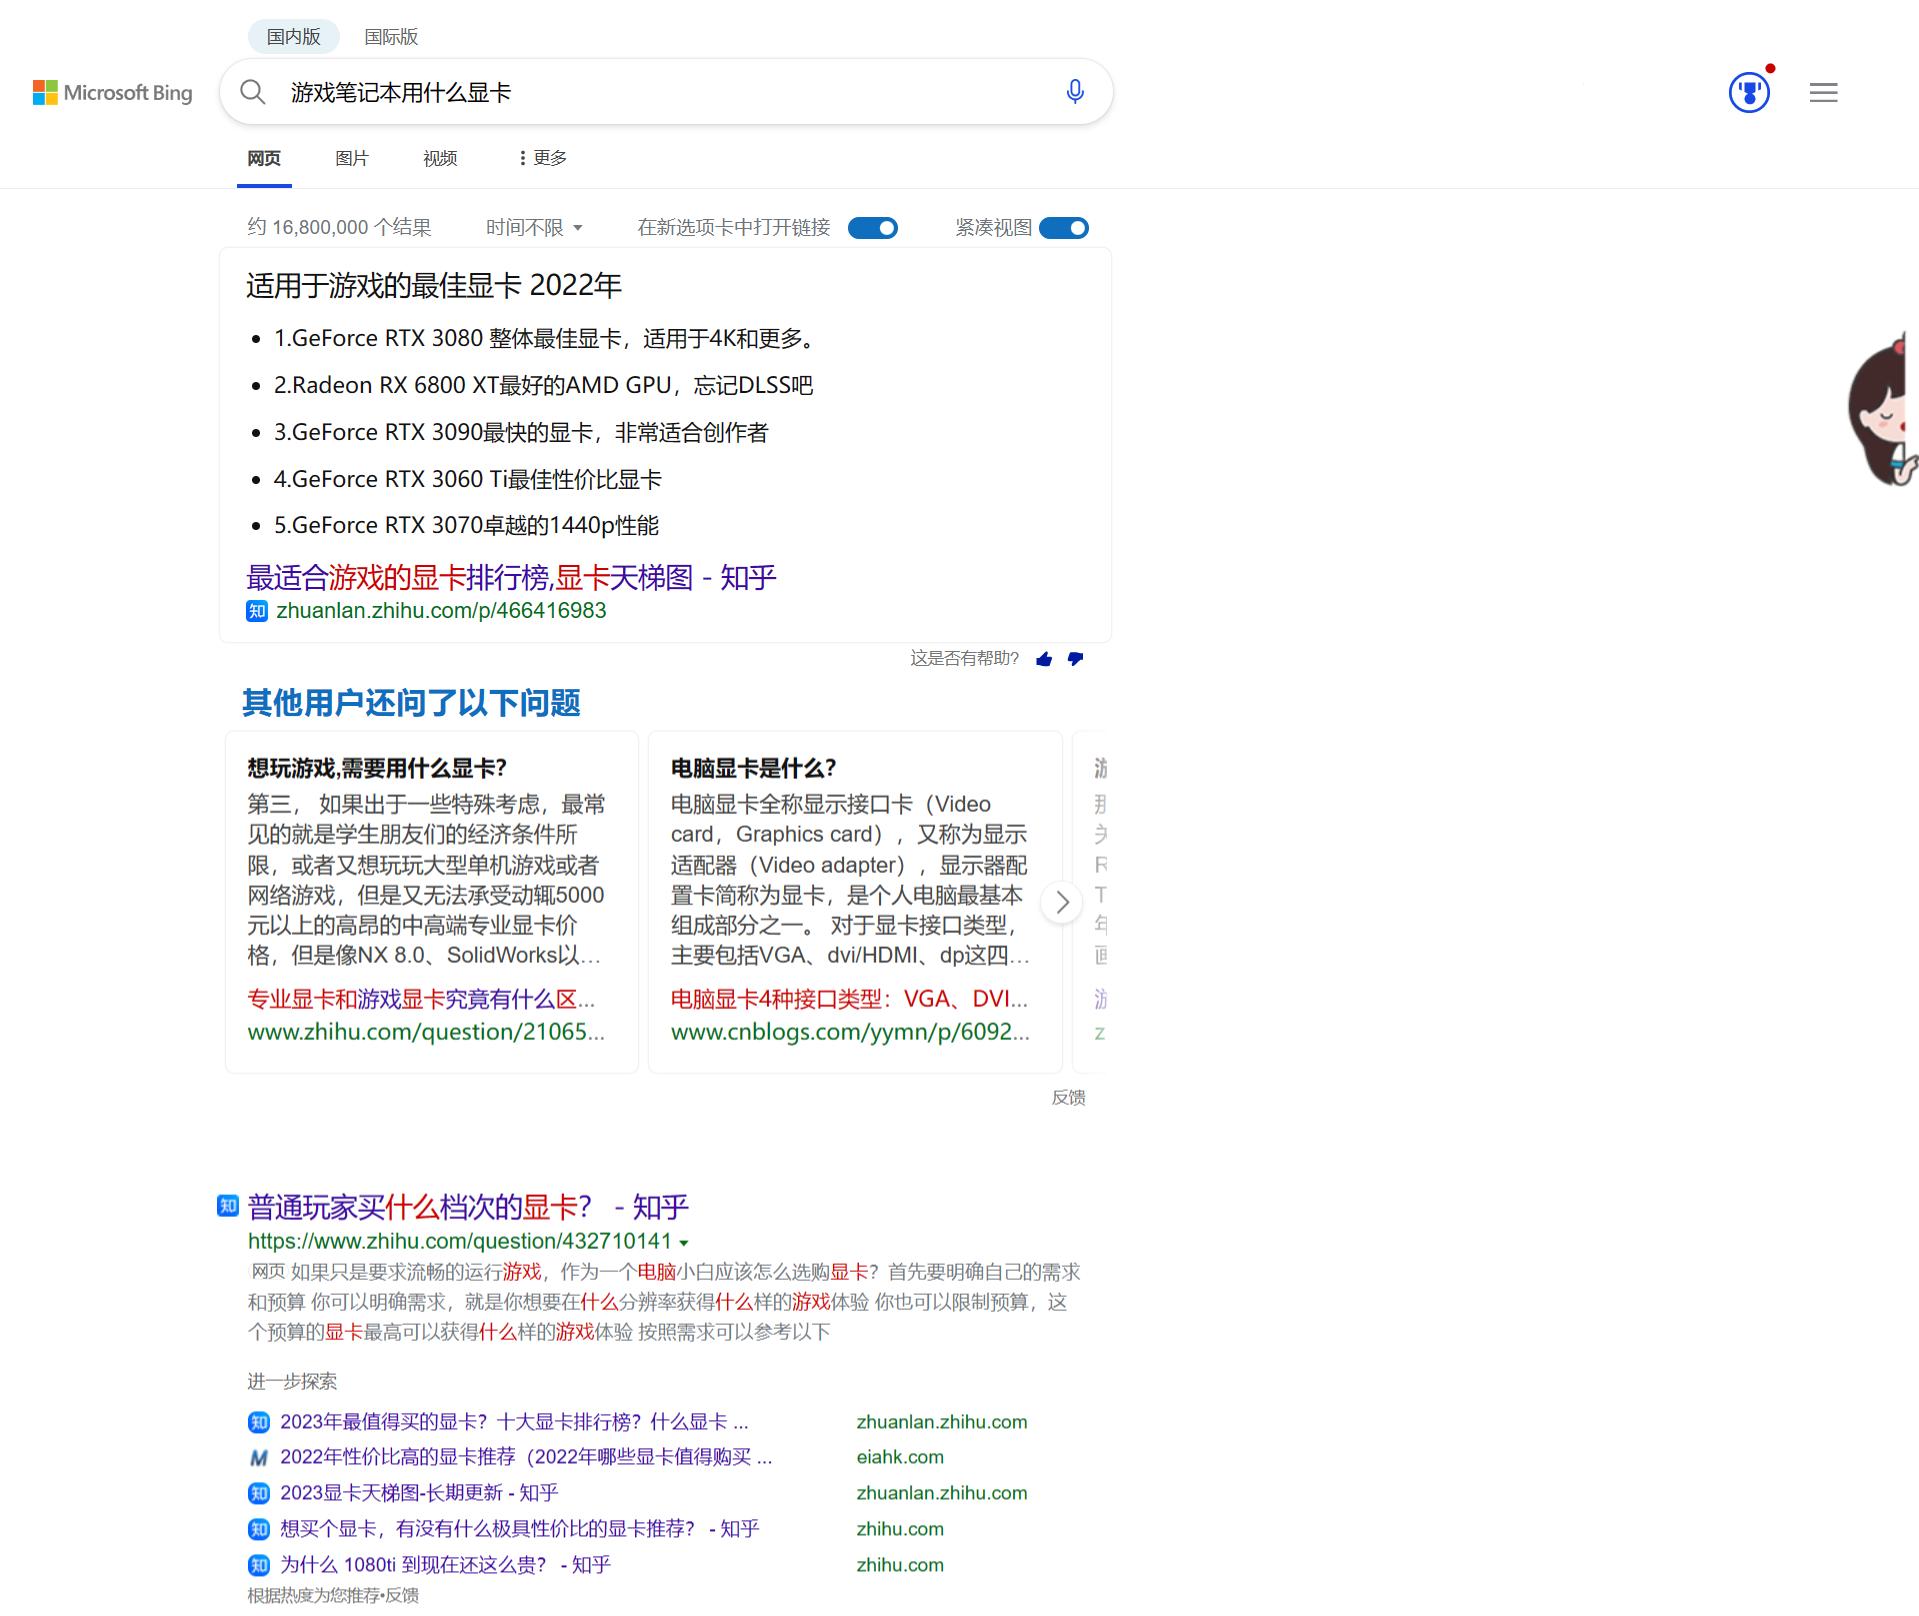The image size is (1919, 1616).
Task: Click the thumbs down feedback icon
Action: pyautogui.click(x=1076, y=659)
